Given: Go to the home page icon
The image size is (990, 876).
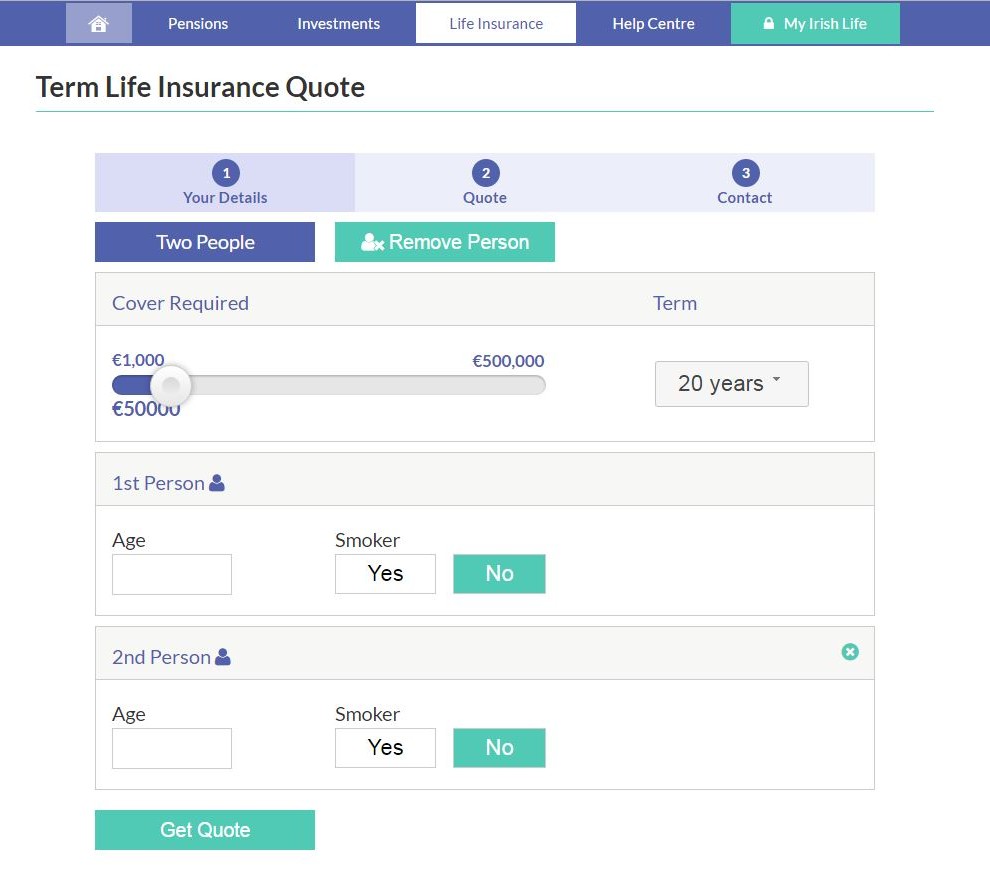Looking at the screenshot, I should click(98, 24).
